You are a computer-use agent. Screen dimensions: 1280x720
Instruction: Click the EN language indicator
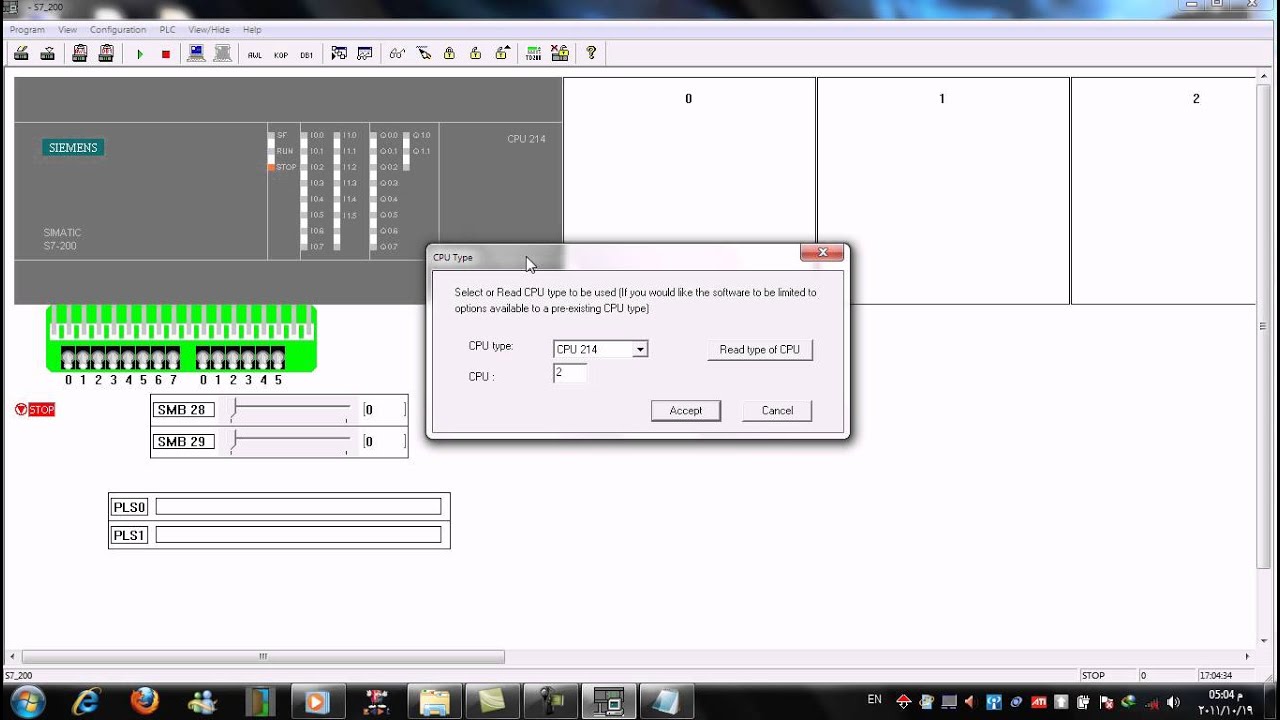click(x=874, y=700)
